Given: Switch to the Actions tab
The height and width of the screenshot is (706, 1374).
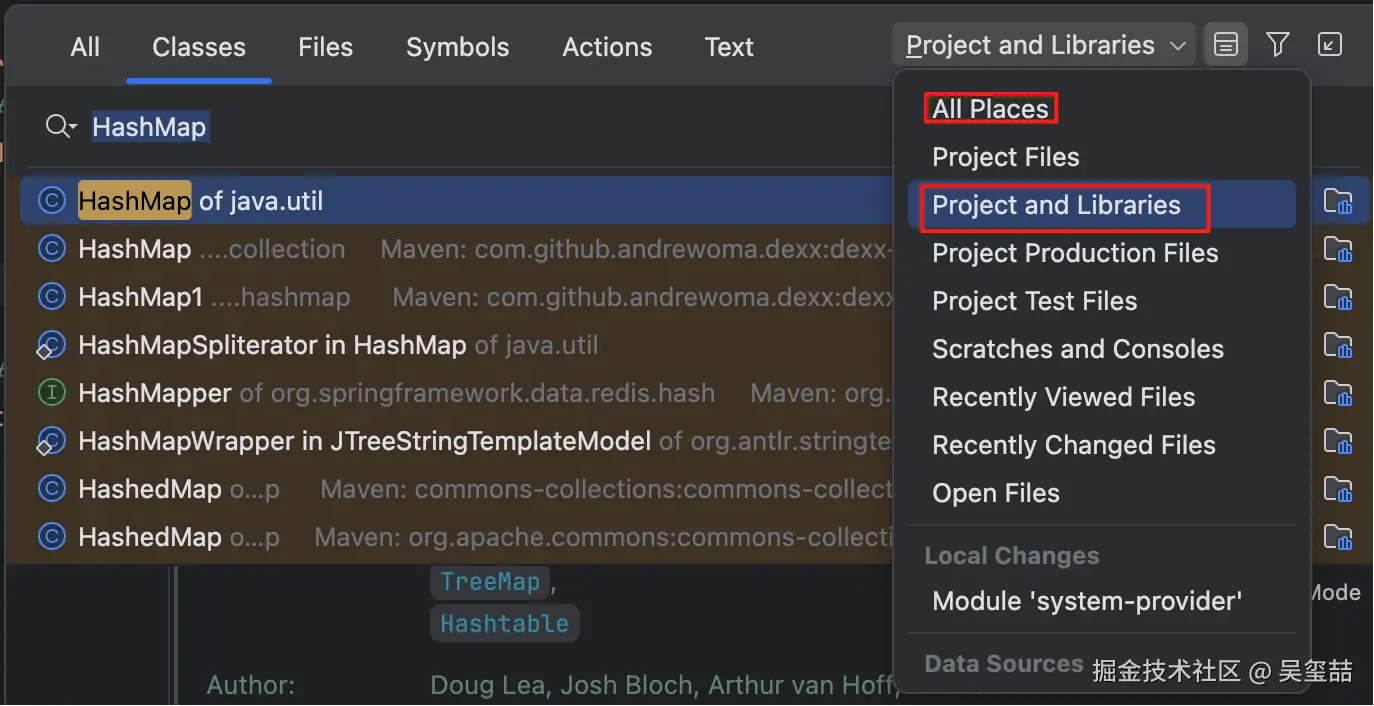Looking at the screenshot, I should click(607, 47).
